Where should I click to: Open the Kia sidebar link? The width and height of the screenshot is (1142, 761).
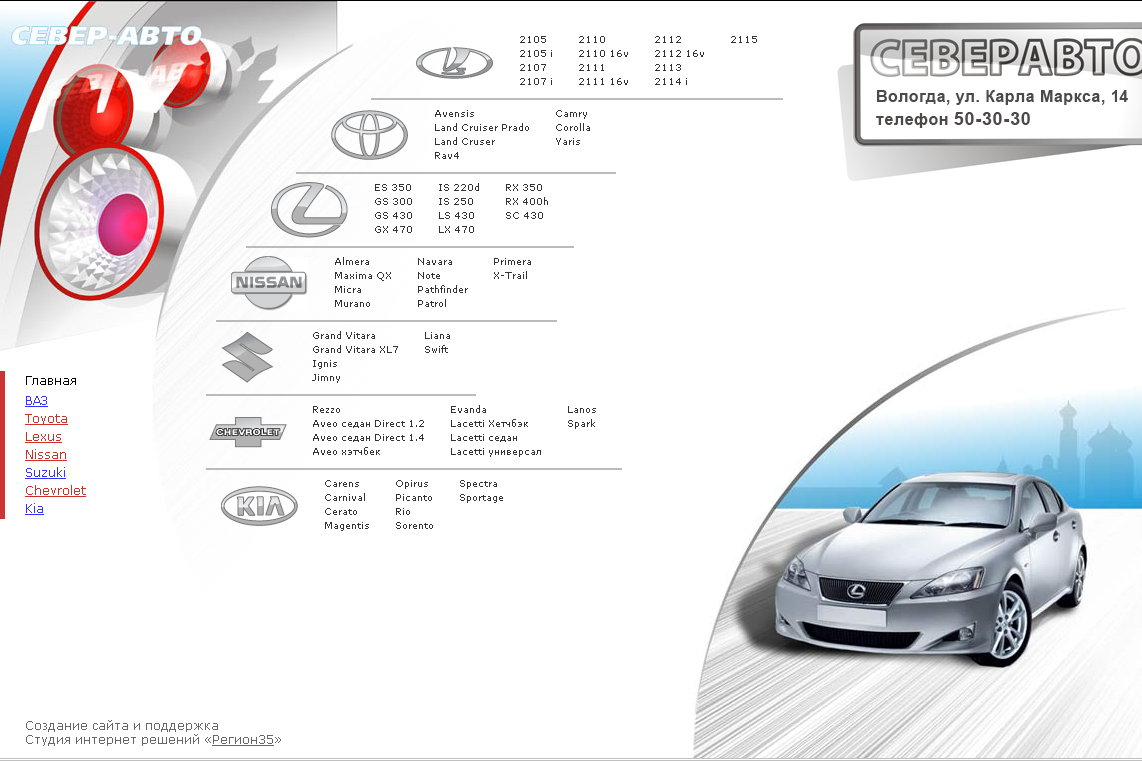point(34,508)
